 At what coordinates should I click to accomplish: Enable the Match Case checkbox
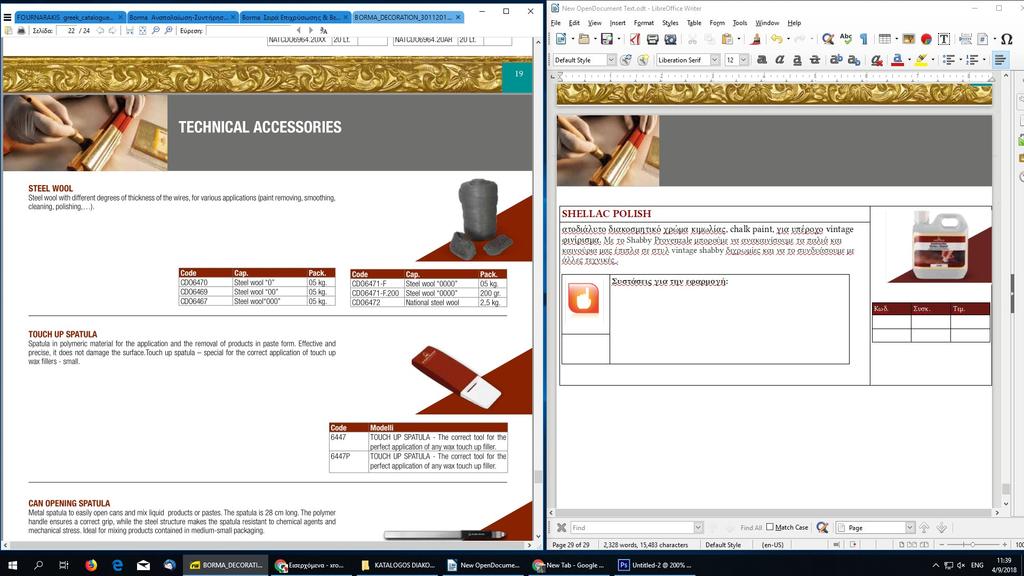tap(770, 527)
